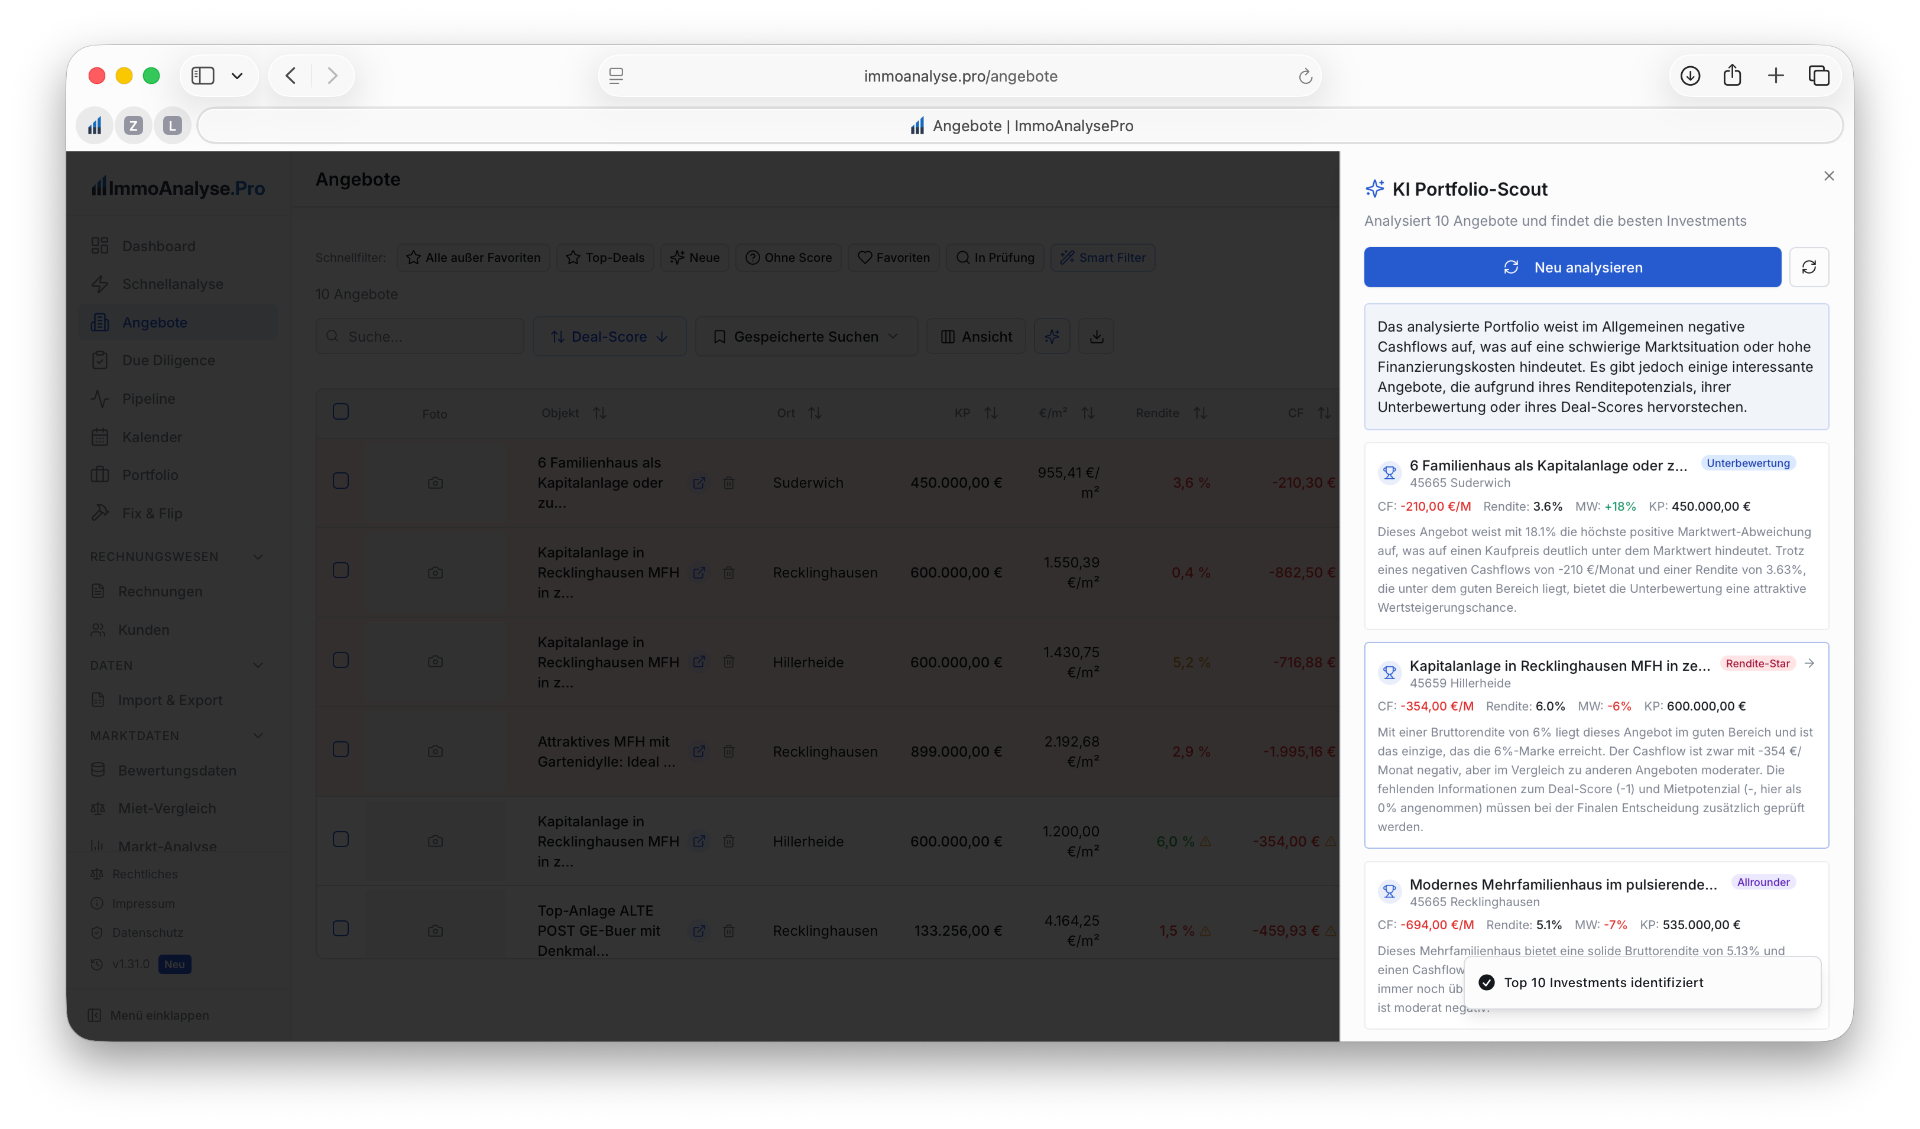Open the external link icon for Suderwich listing
Image resolution: width=1920 pixels, height=1129 pixels.
699,483
